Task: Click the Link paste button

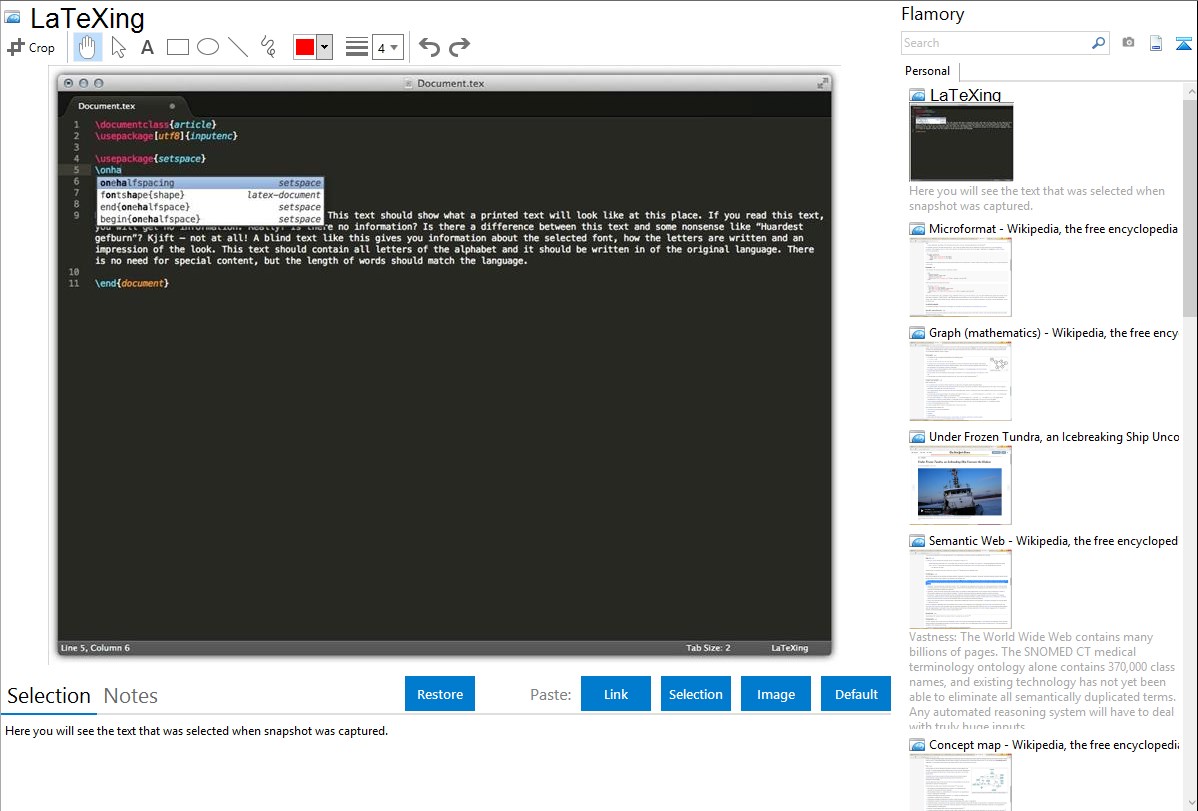Action: 616,694
